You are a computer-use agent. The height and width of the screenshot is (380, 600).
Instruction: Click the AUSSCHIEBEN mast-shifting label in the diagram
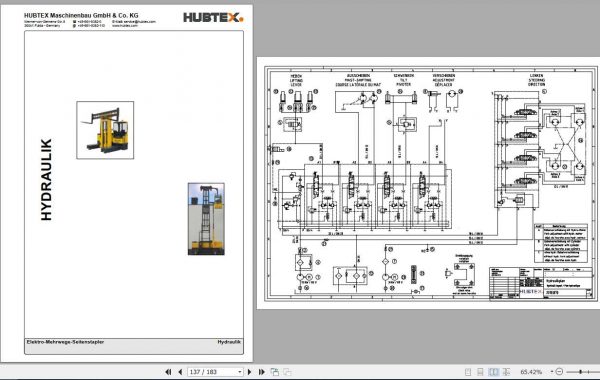pos(358,80)
